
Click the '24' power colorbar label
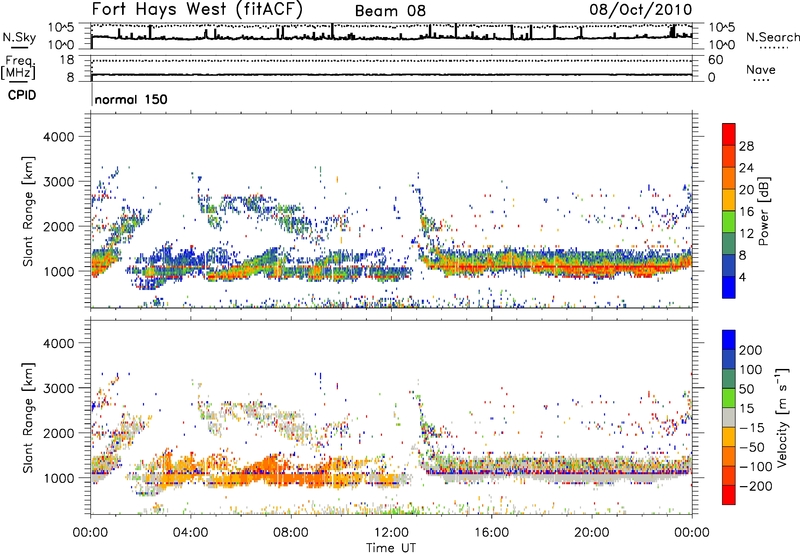(x=746, y=168)
